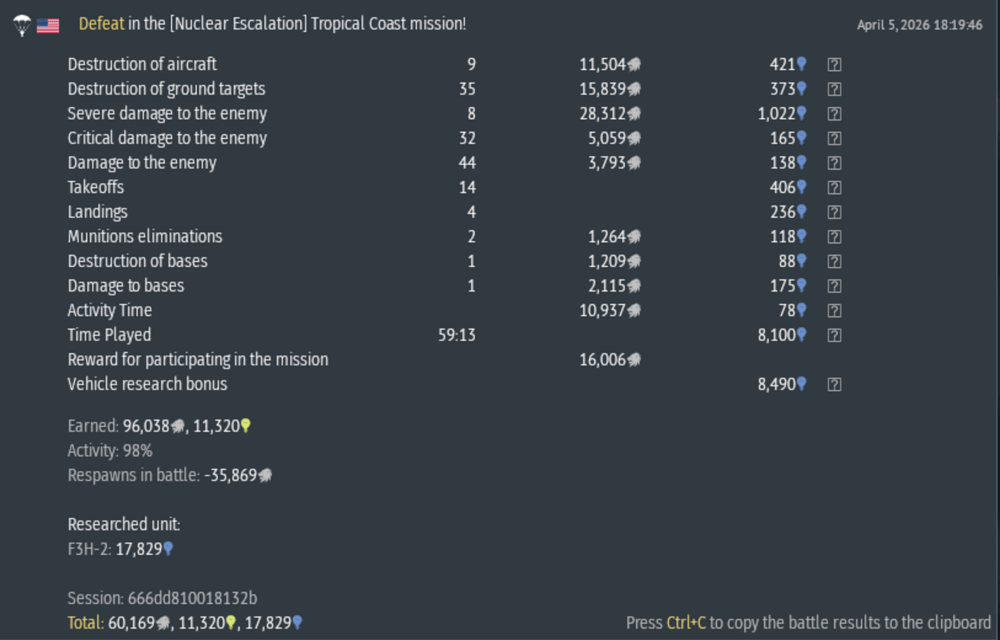The image size is (1000, 640).
Task: Open help icon for Destruction of ground targets
Action: pyautogui.click(x=834, y=89)
